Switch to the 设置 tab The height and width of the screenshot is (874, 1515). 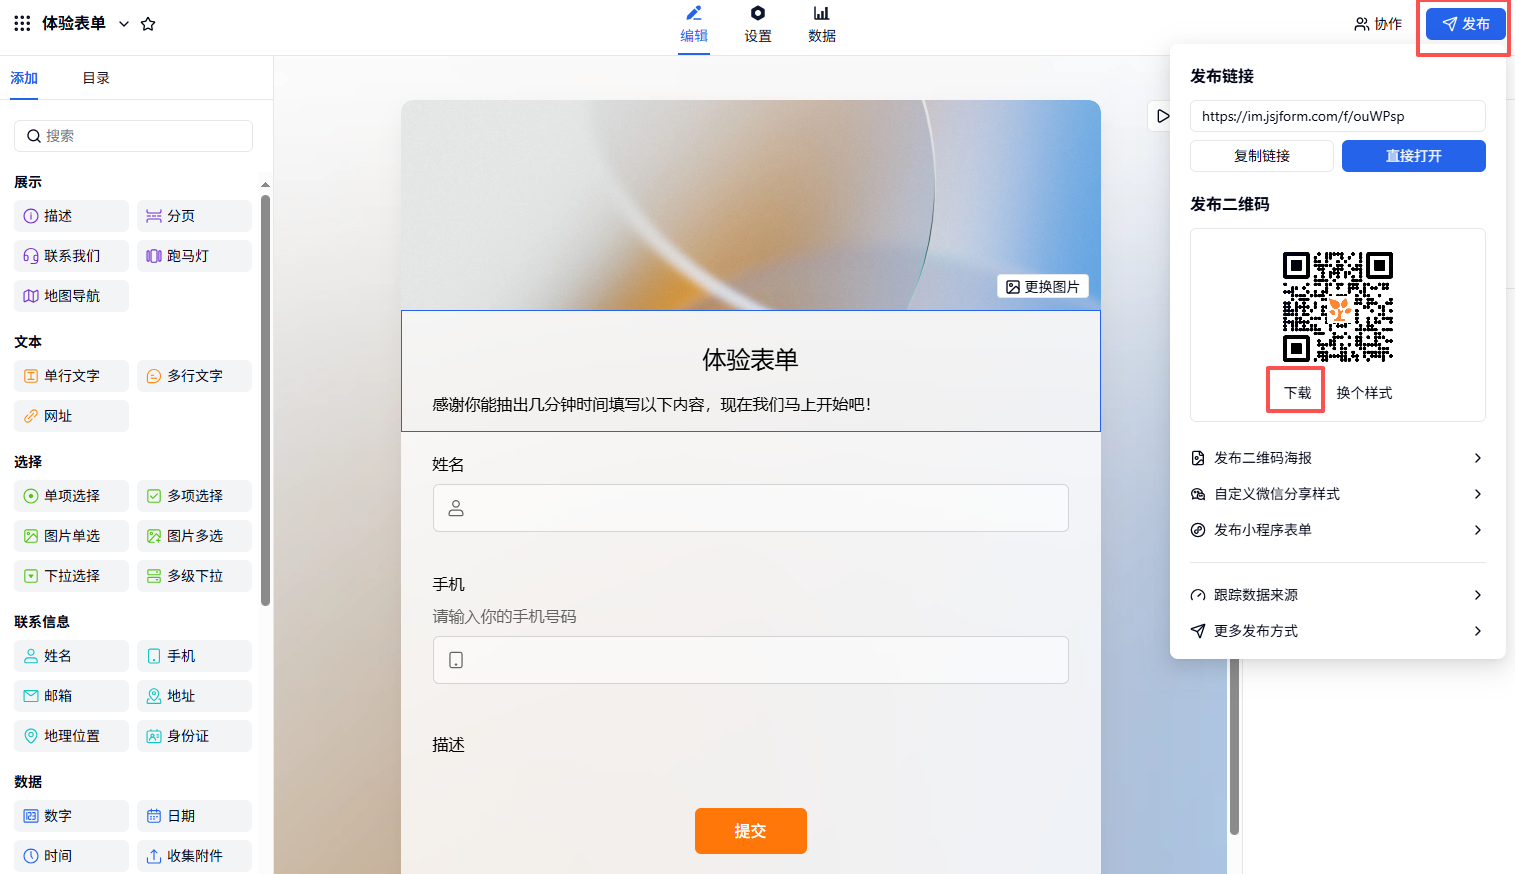pyautogui.click(x=758, y=24)
